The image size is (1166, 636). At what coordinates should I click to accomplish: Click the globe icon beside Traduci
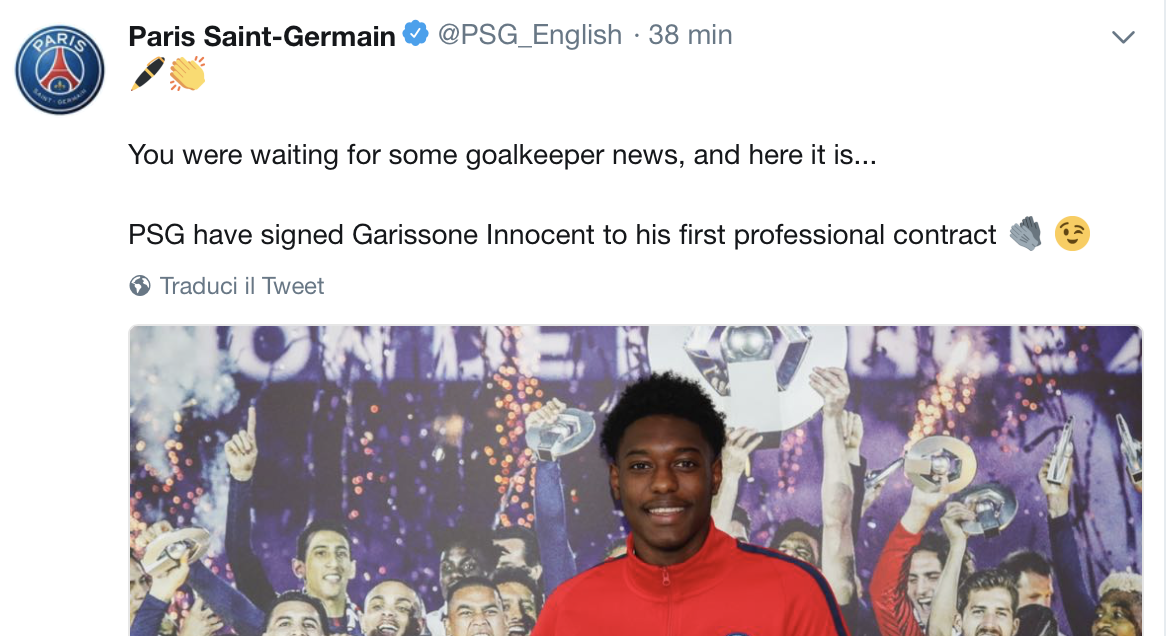coord(140,286)
